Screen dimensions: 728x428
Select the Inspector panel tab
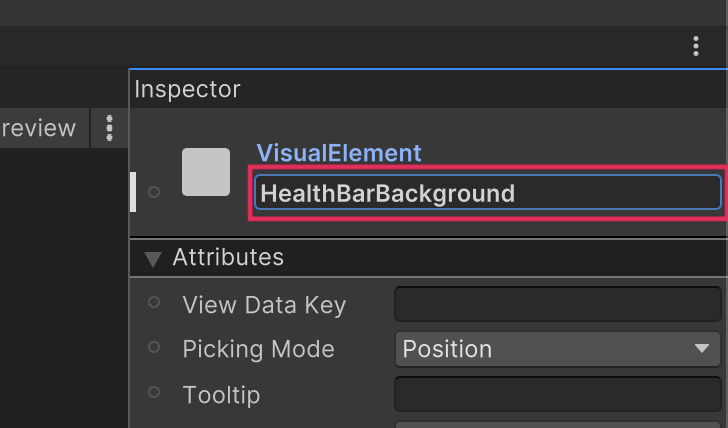[188, 89]
